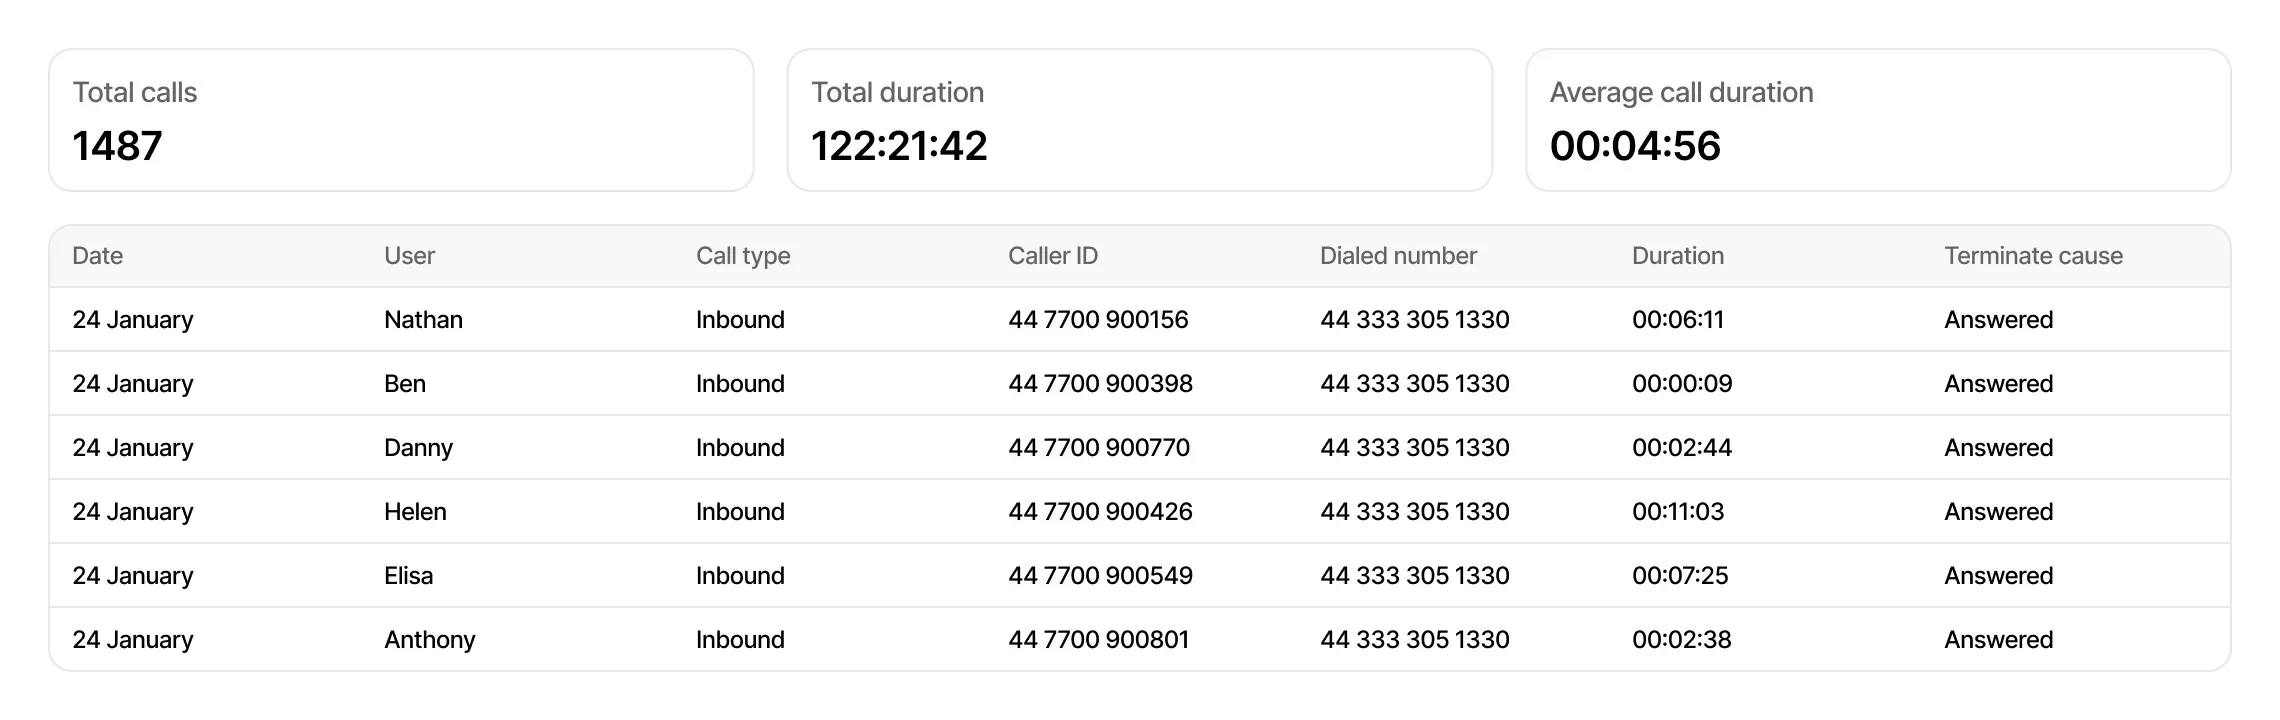Click duration 00:07:25 in Elisa's row
2280x720 pixels.
click(1680, 576)
